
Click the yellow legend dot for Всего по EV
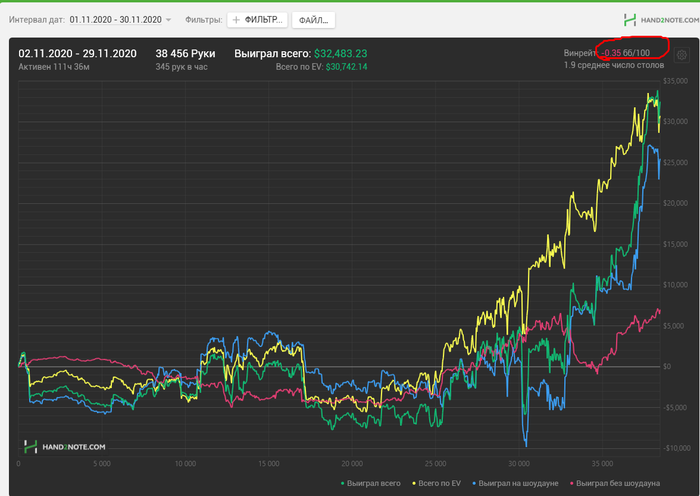tap(414, 483)
